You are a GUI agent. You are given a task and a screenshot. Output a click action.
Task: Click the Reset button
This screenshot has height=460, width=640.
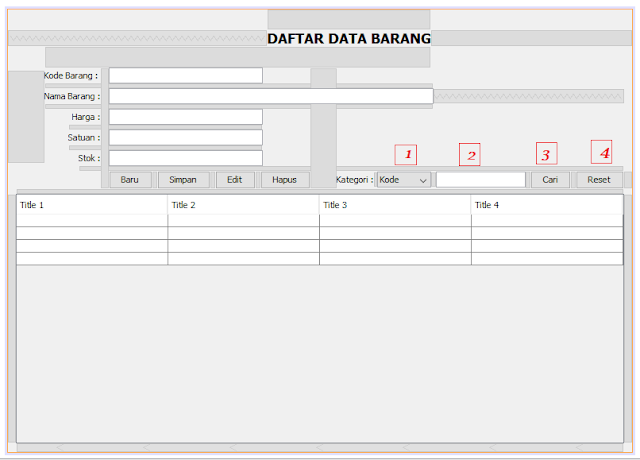point(599,180)
